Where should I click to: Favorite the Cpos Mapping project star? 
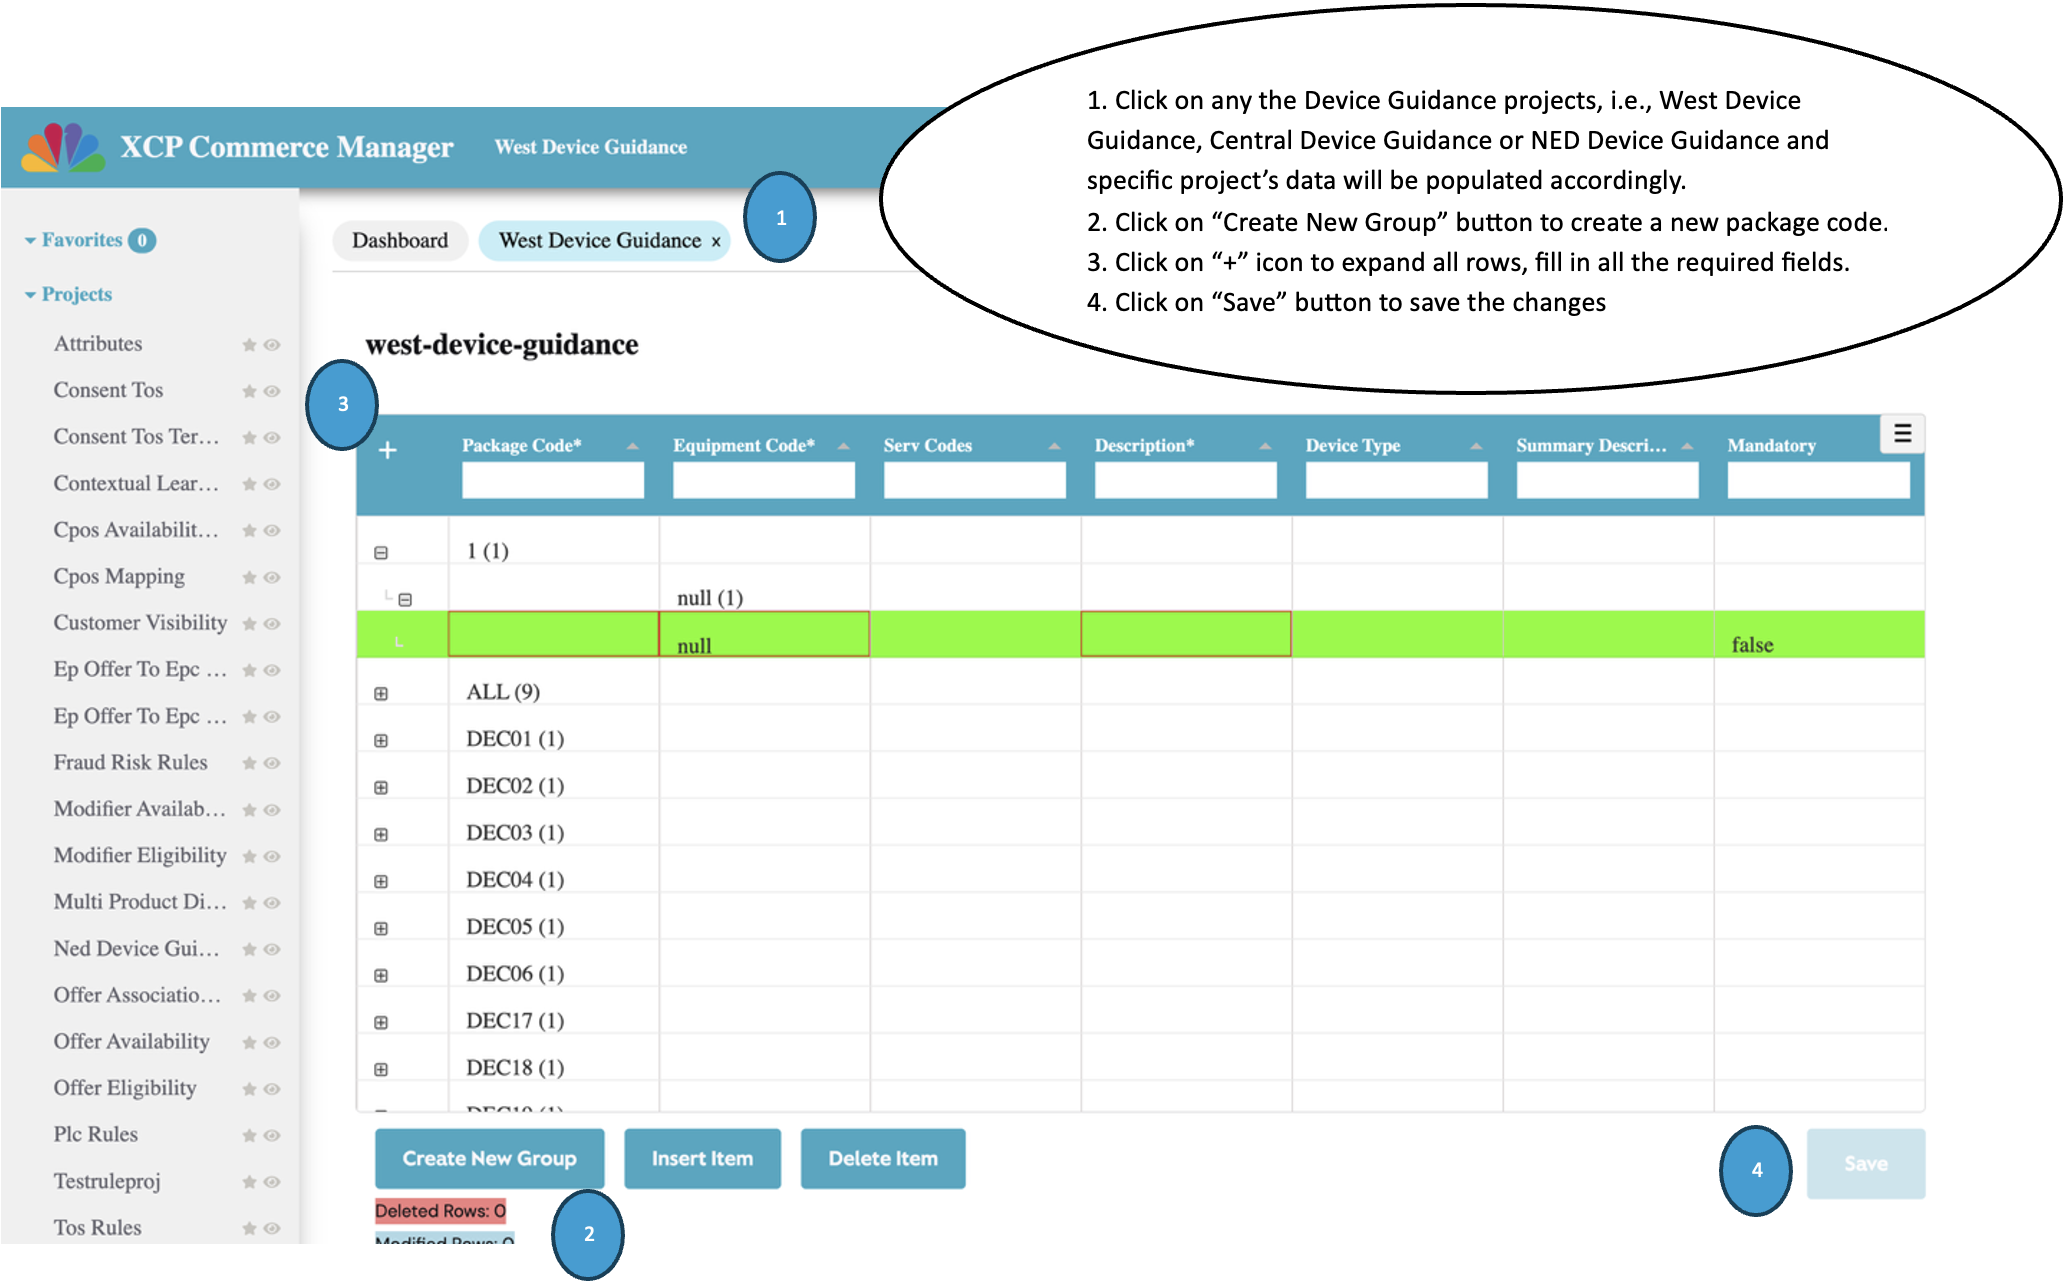point(249,577)
